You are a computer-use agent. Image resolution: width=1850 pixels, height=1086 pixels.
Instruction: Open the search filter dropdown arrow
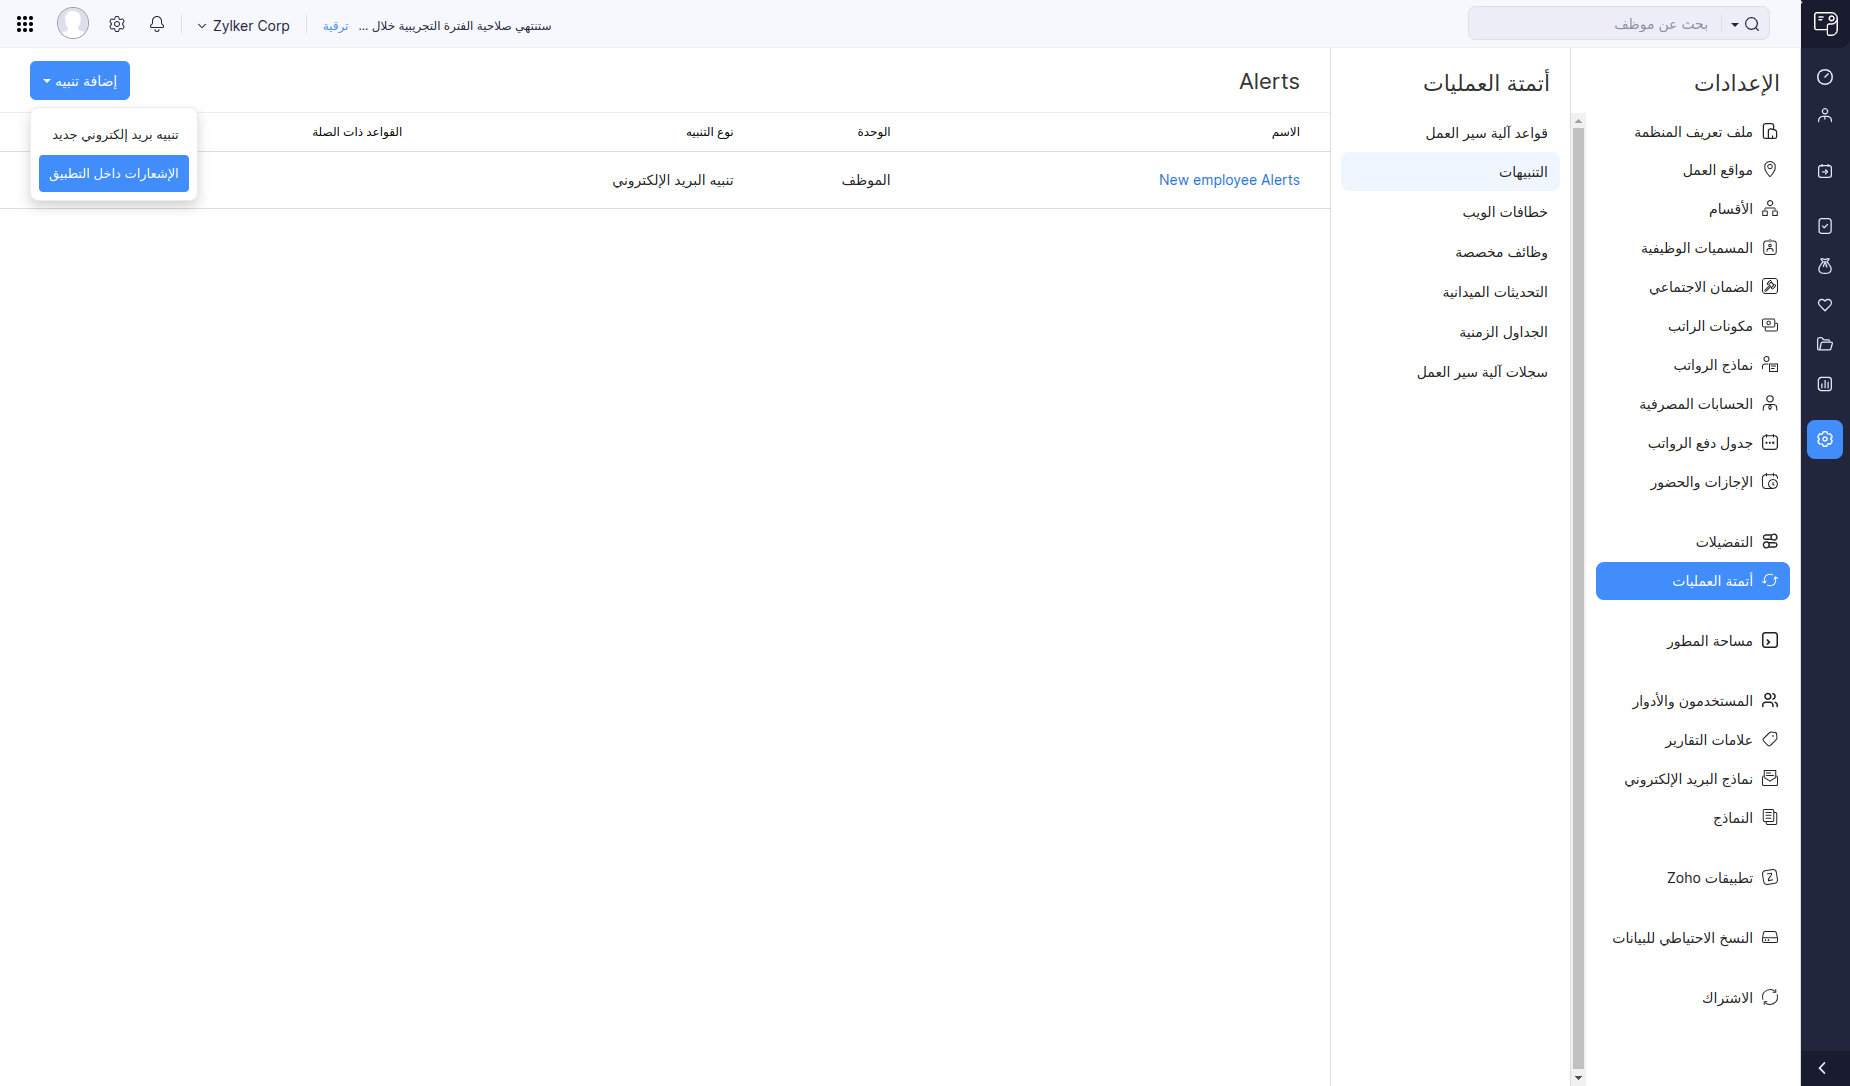[x=1735, y=24]
